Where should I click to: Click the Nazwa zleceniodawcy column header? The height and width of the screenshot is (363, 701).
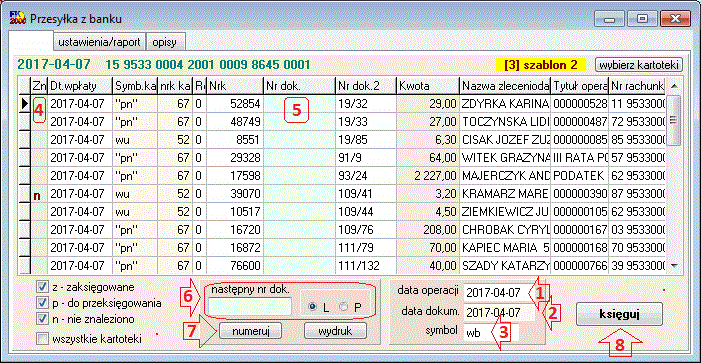pyautogui.click(x=505, y=85)
